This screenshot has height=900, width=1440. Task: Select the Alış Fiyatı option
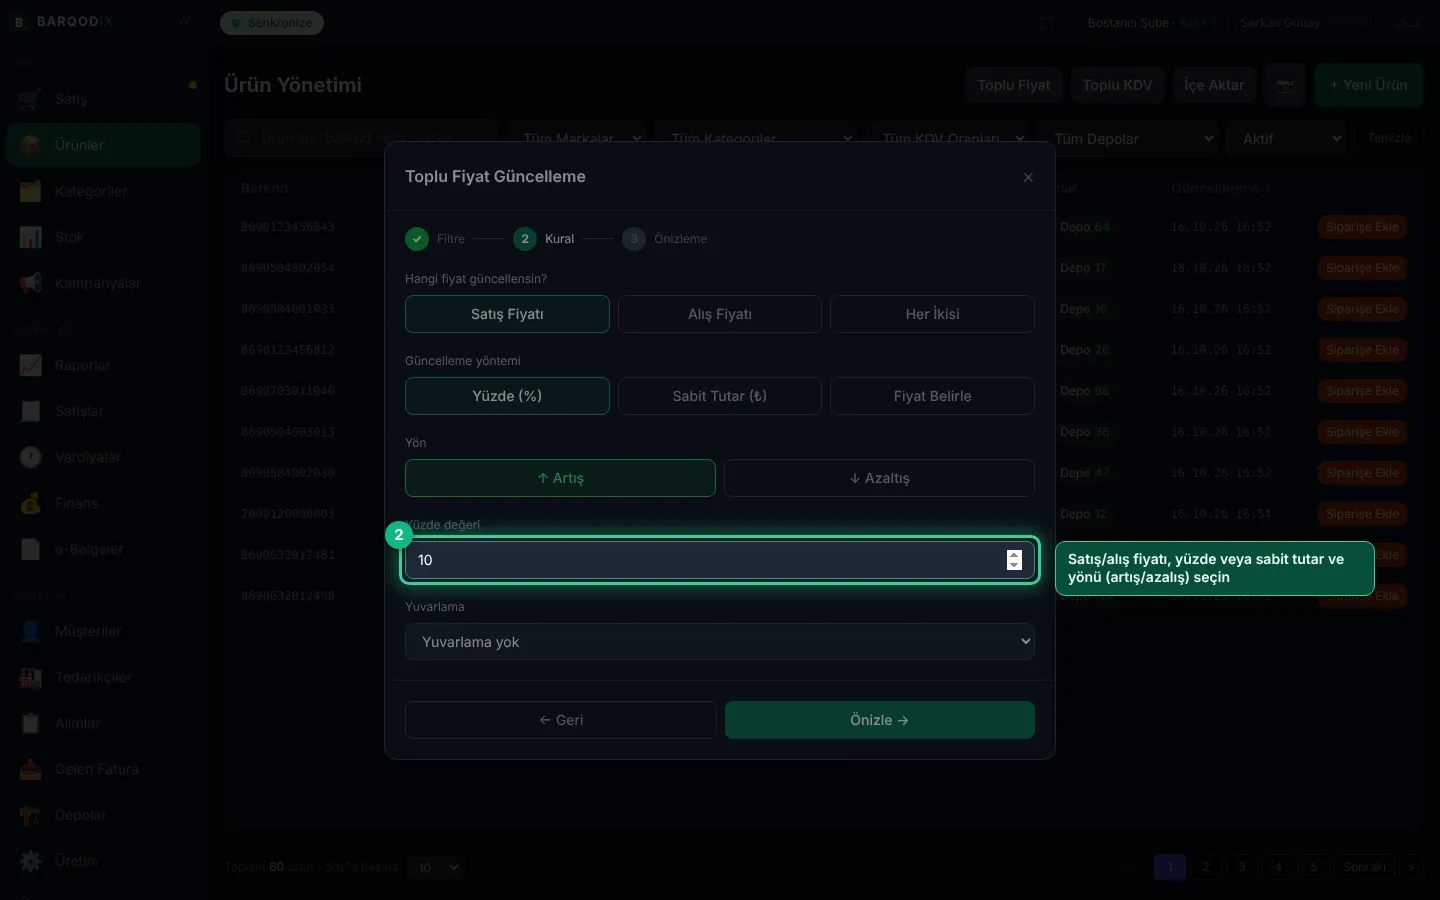[x=720, y=314]
